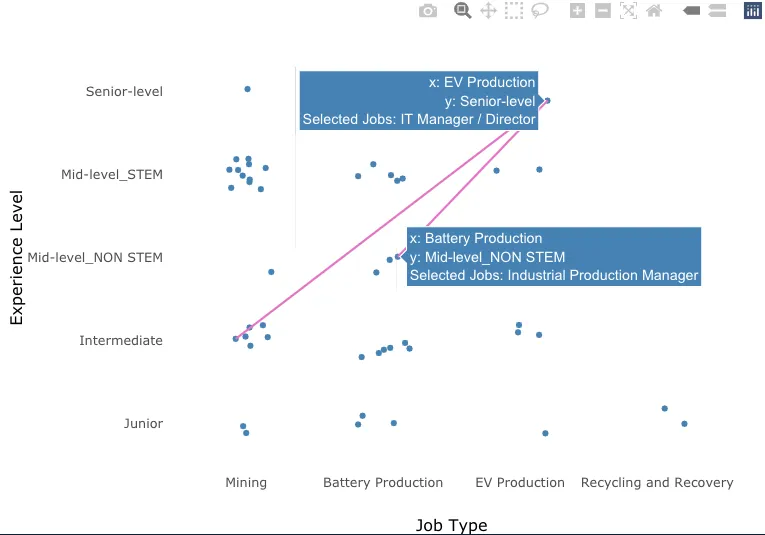Select the Junior EV Production data point

pos(545,433)
